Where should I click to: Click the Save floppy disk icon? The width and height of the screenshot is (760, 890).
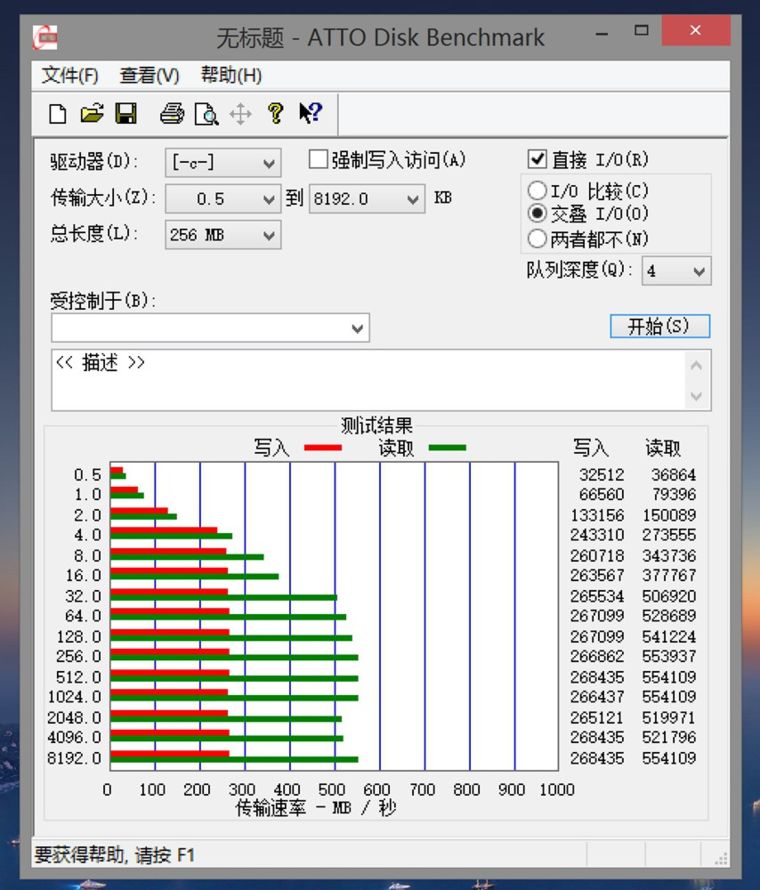tap(126, 114)
